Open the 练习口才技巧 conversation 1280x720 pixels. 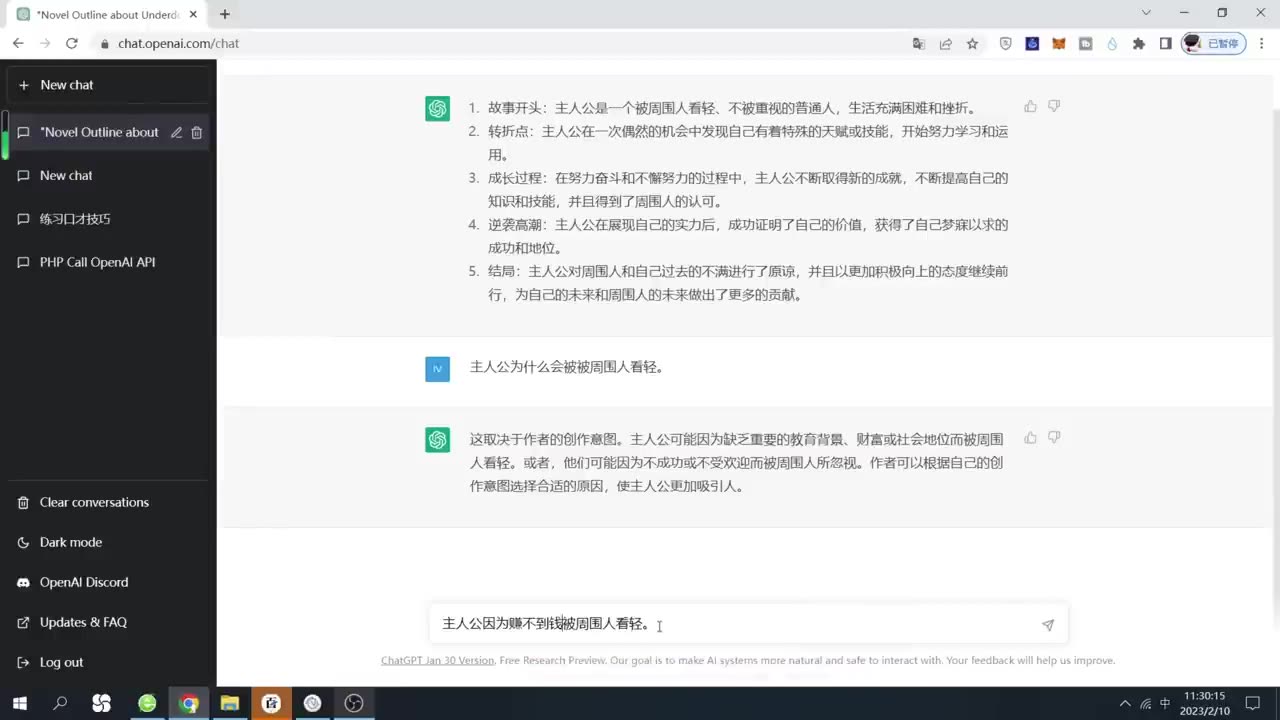[x=108, y=219]
